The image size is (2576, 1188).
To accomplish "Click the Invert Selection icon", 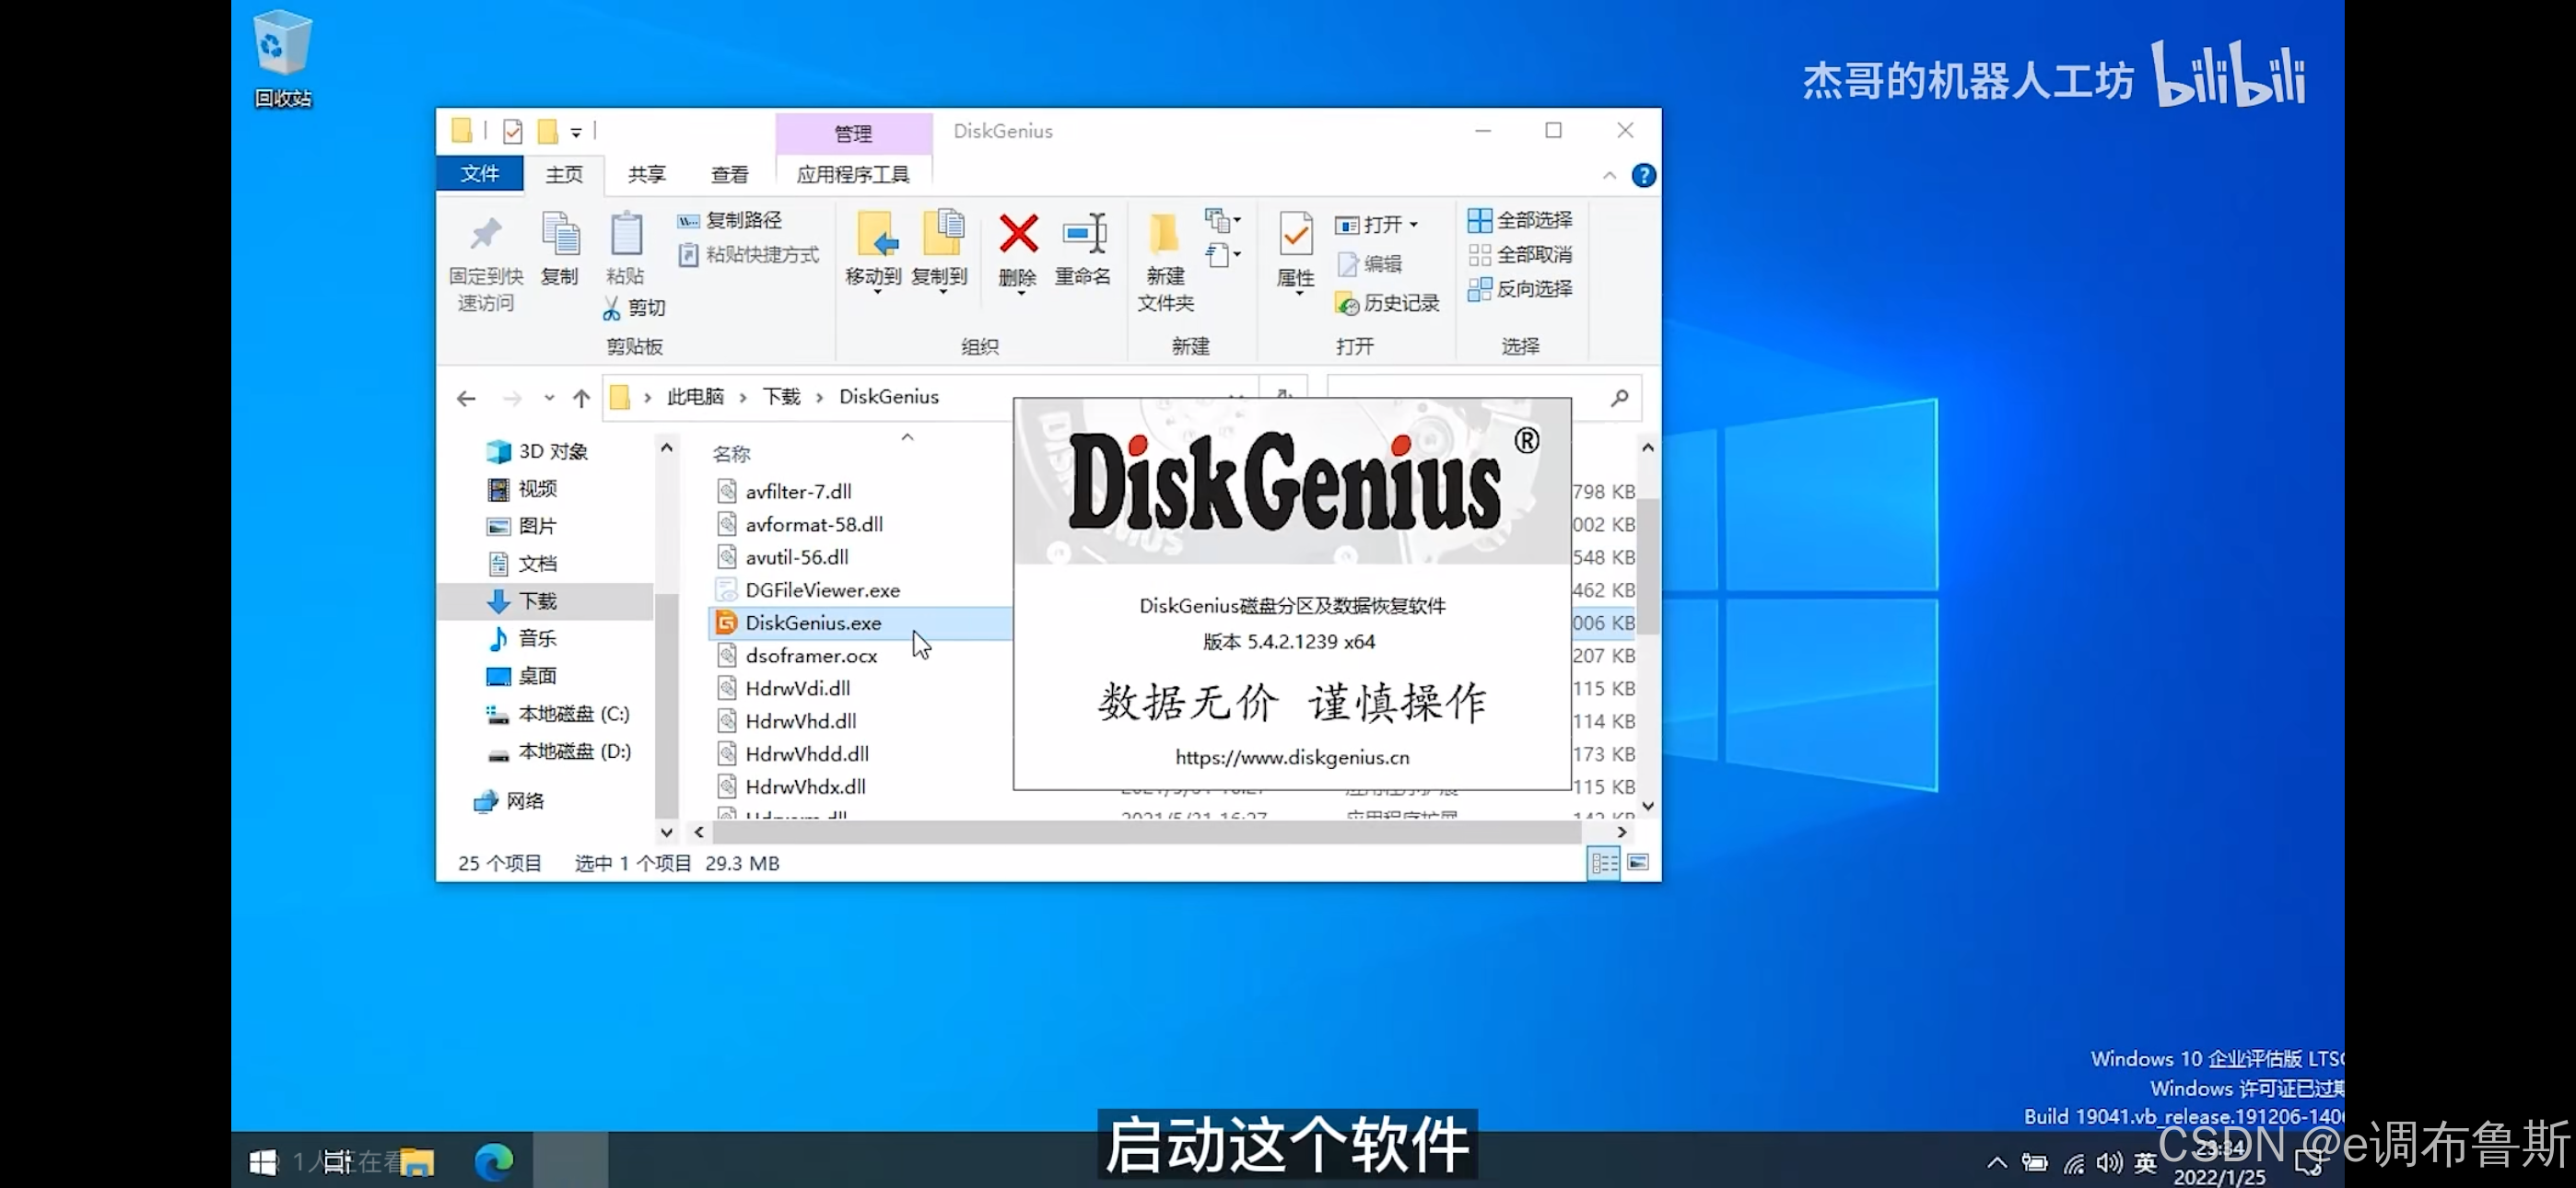I will coord(1479,289).
